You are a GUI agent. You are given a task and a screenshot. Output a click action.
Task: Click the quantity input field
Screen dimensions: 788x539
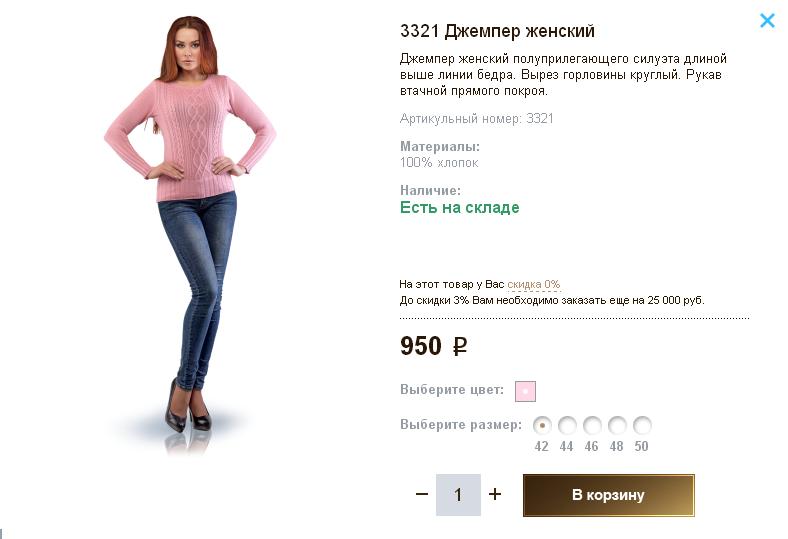tap(458, 495)
